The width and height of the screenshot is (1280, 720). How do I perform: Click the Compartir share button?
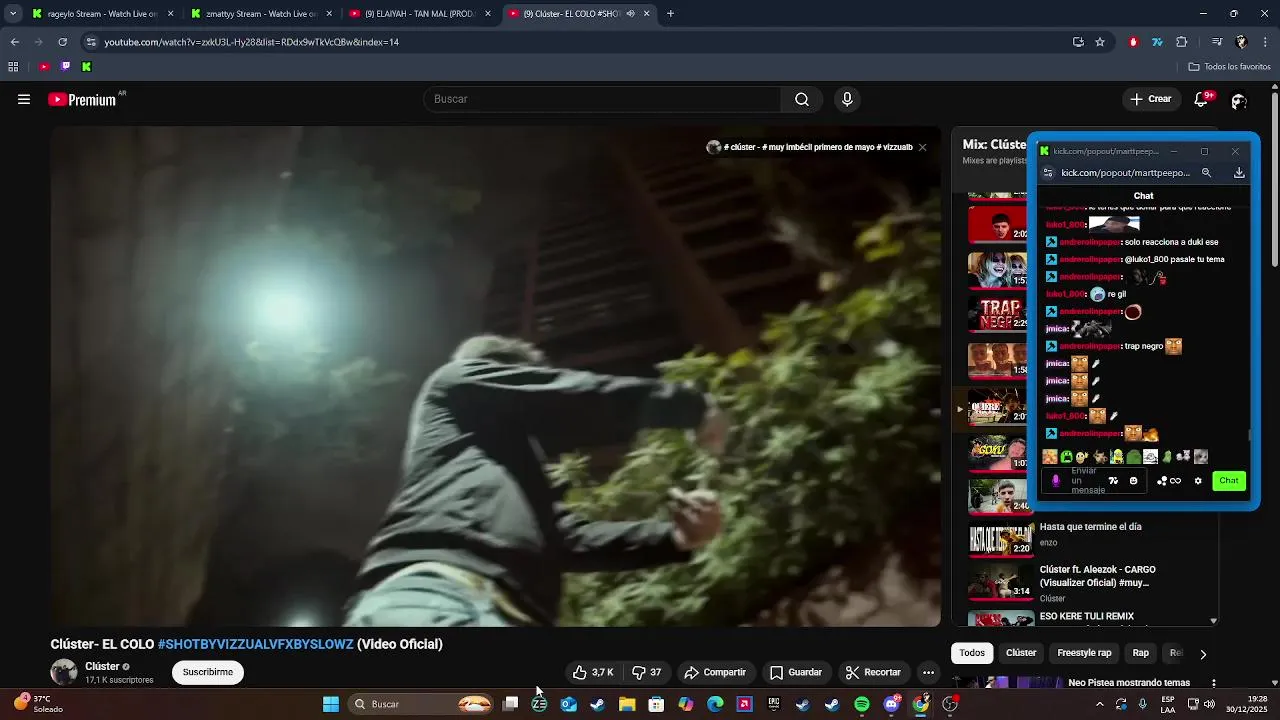(x=715, y=672)
